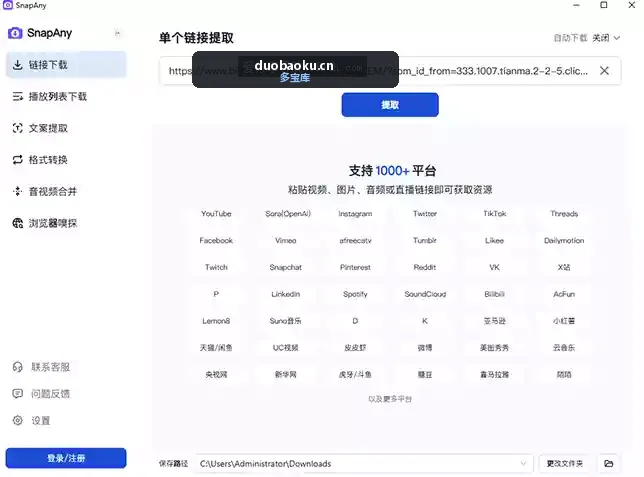The height and width of the screenshot is (477, 644).
Task: Click the SnapAny logo icon in sidebar
Action: point(15,33)
